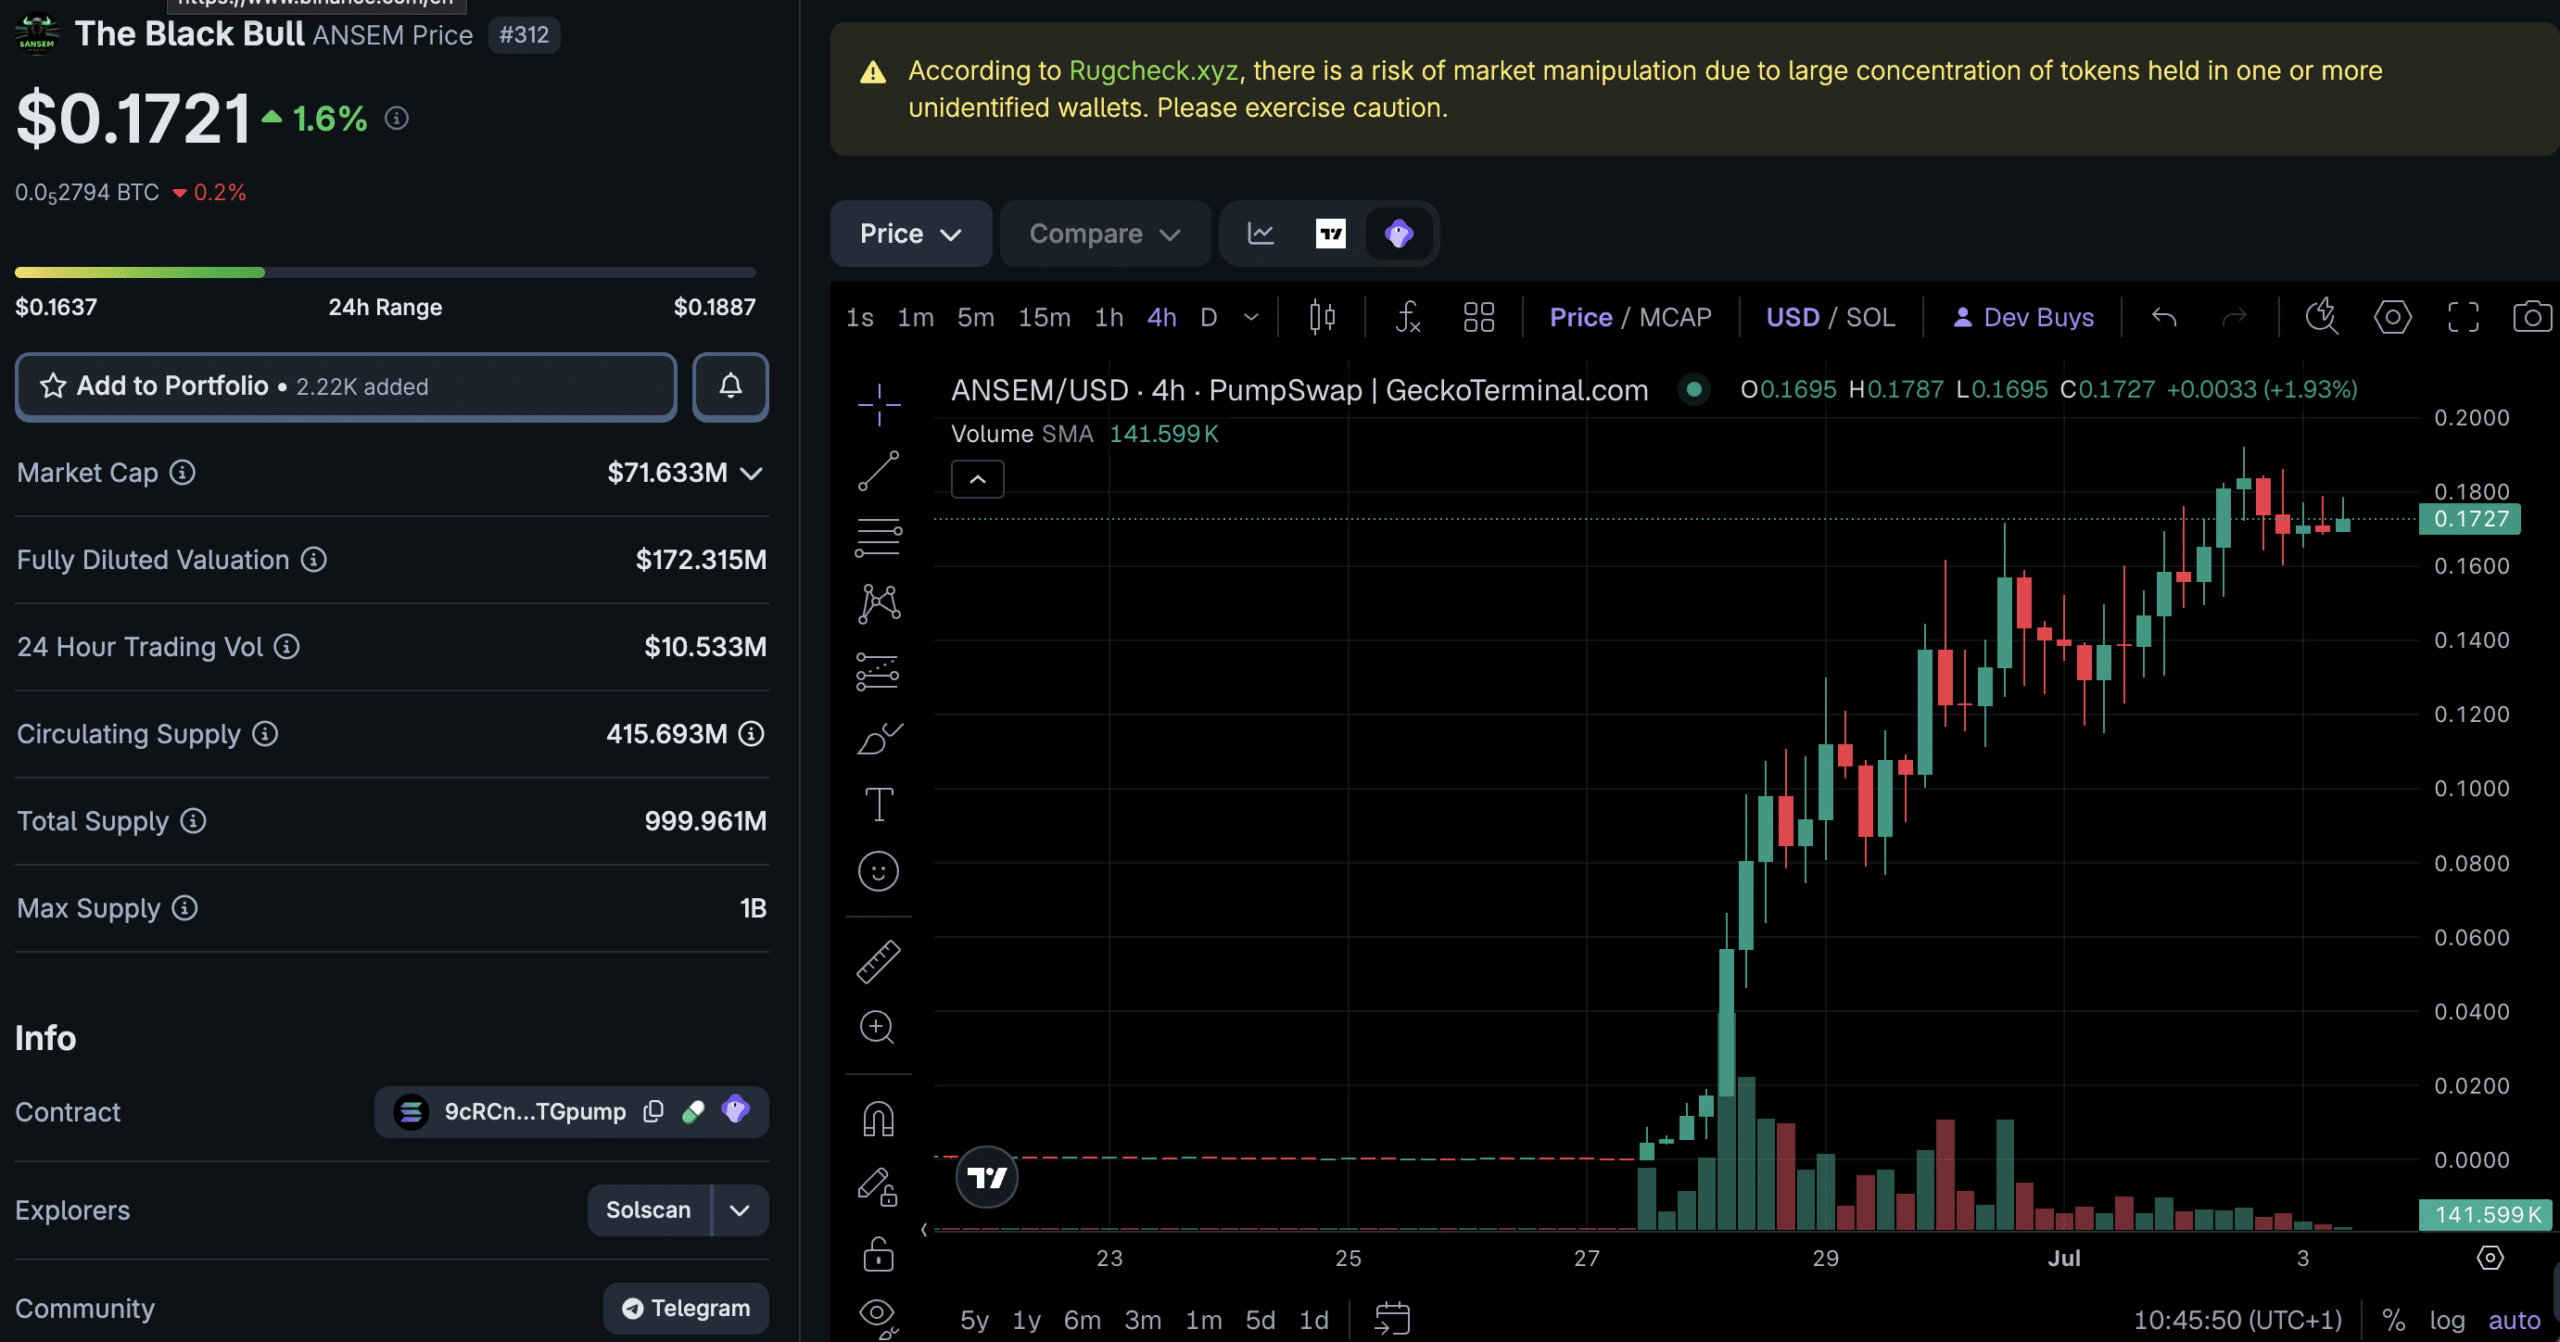This screenshot has width=2560, height=1342.
Task: Toggle USD / SOL currency
Action: (x=1831, y=317)
